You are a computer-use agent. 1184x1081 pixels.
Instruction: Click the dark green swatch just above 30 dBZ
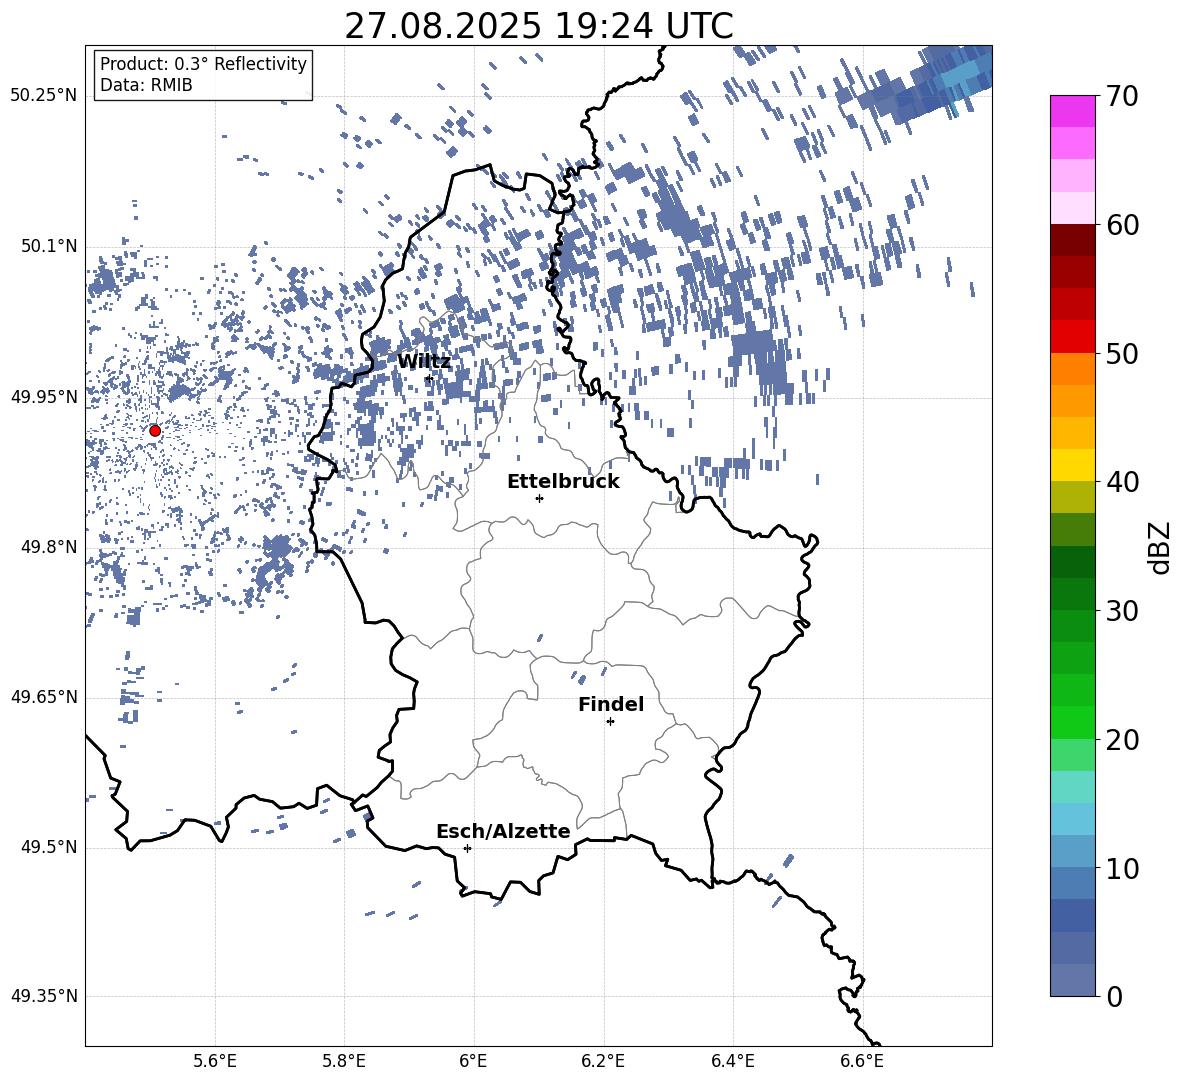tap(1072, 593)
